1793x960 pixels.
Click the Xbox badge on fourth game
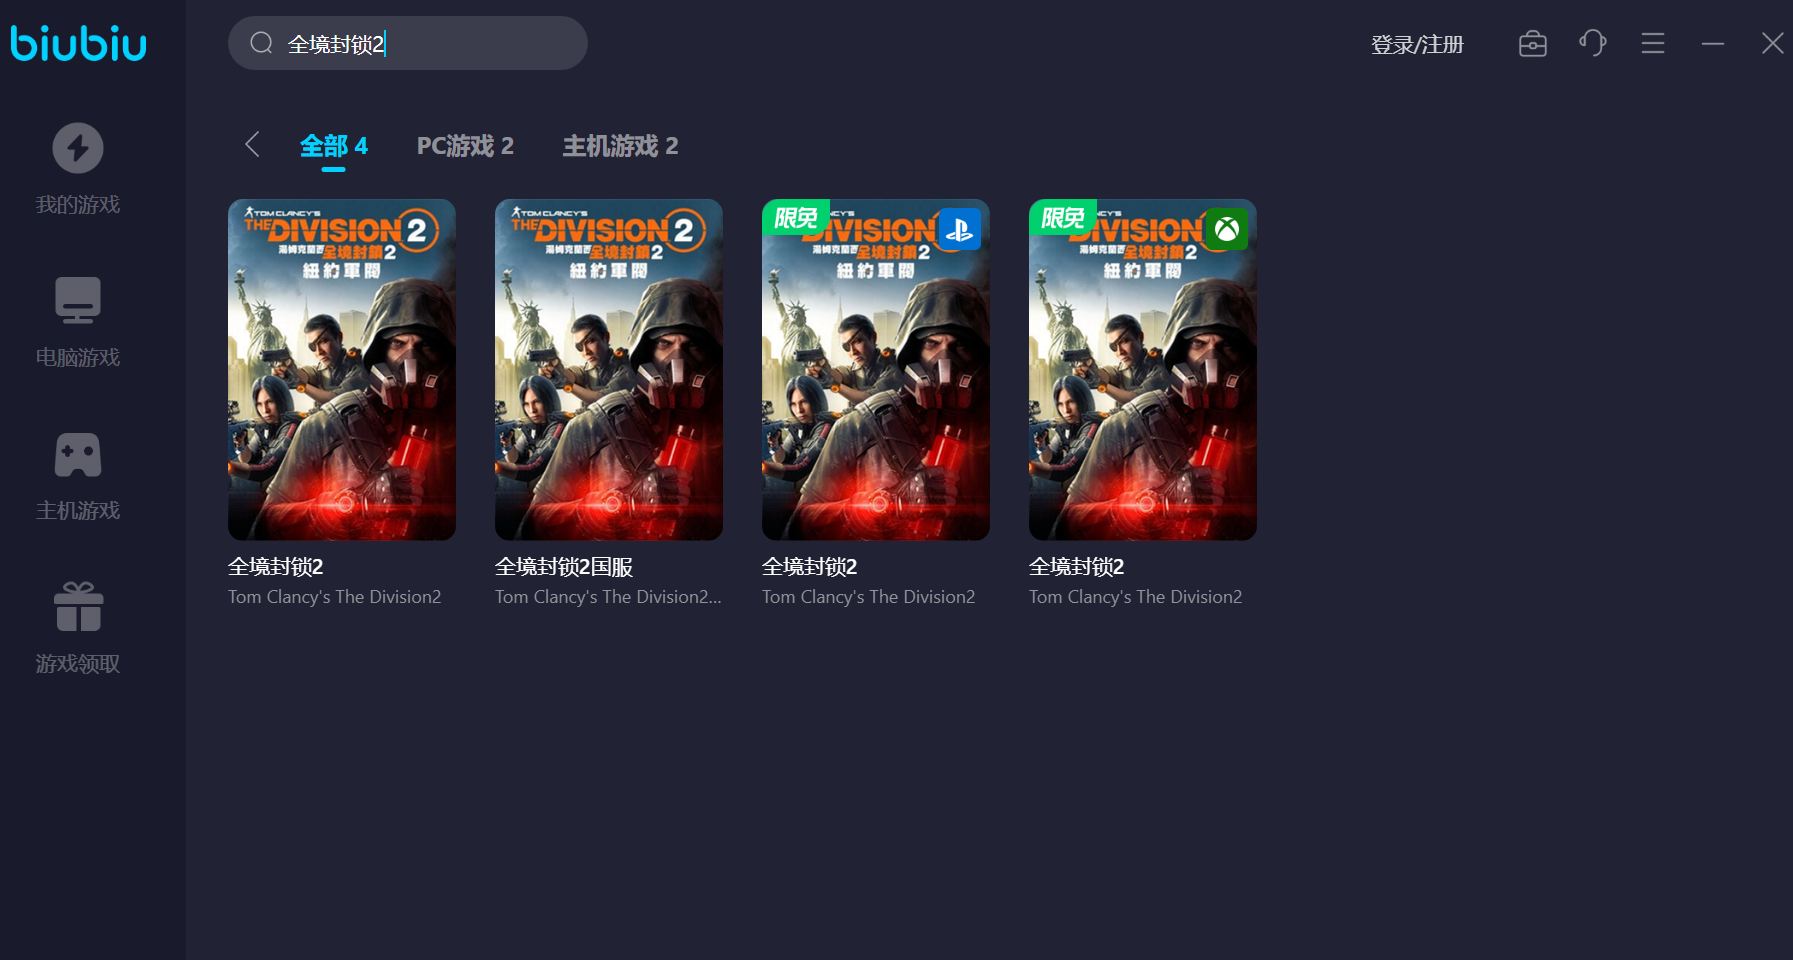1227,229
